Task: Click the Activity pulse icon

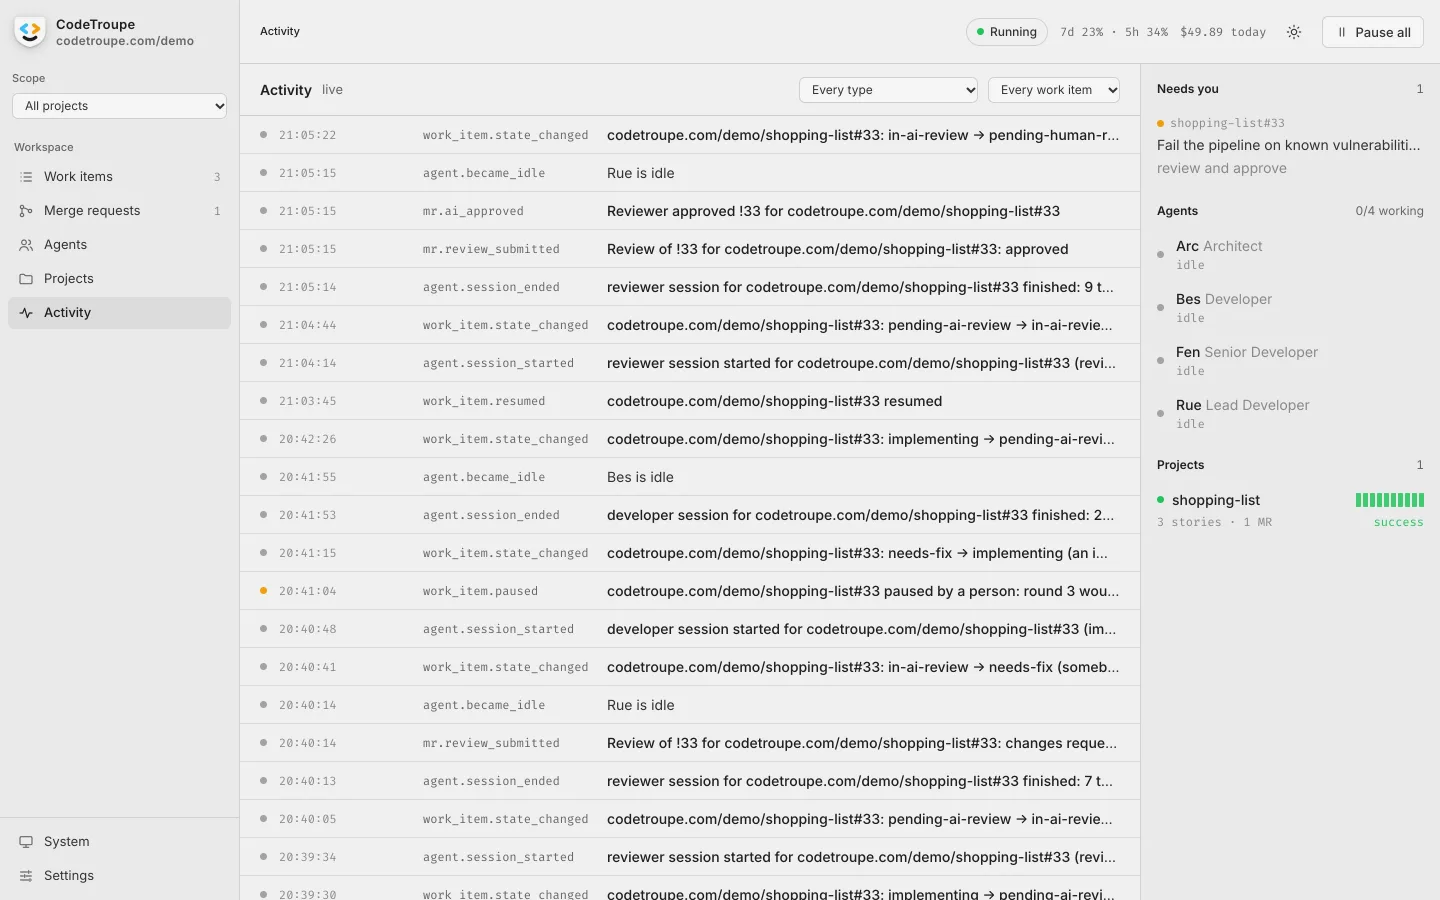Action: point(26,313)
